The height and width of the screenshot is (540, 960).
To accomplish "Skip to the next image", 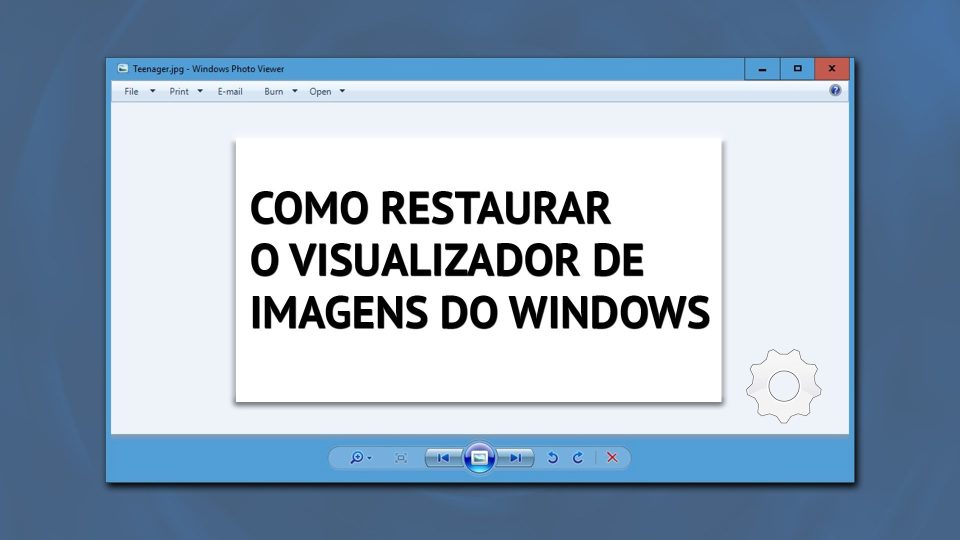I will 516,458.
